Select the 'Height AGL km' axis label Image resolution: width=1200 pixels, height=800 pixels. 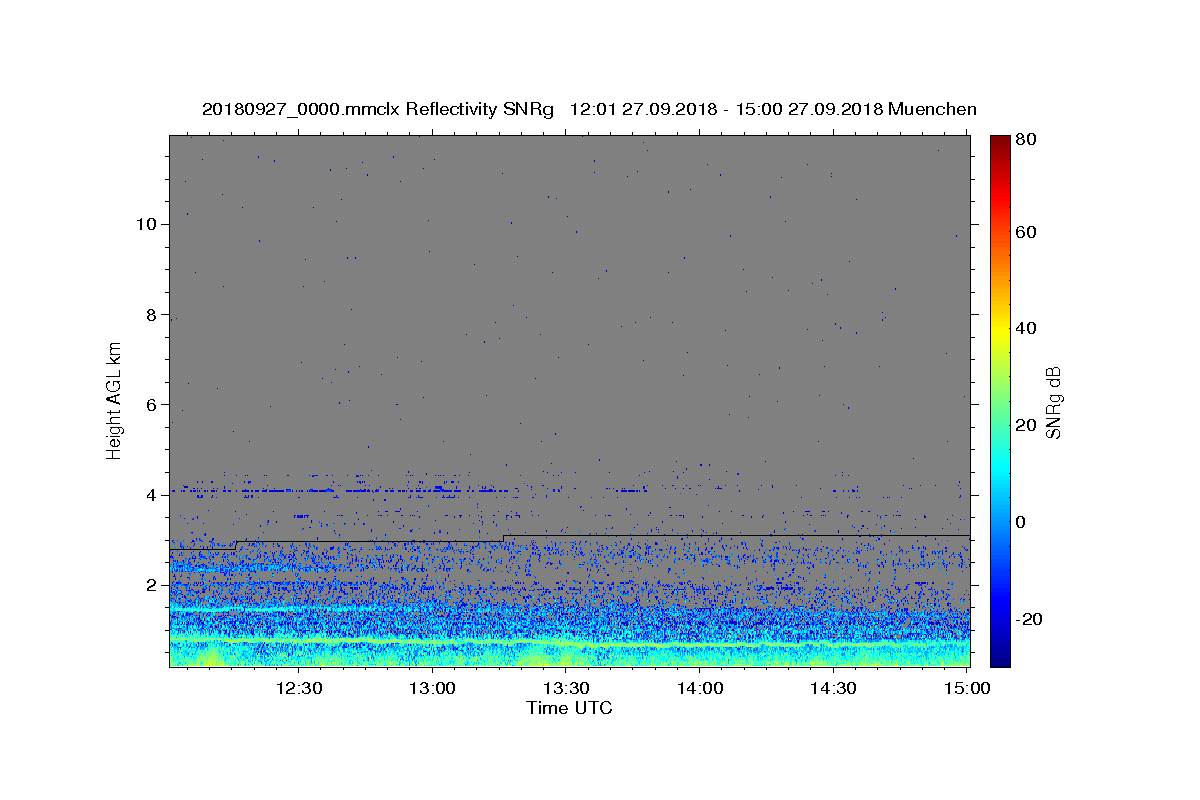[115, 400]
